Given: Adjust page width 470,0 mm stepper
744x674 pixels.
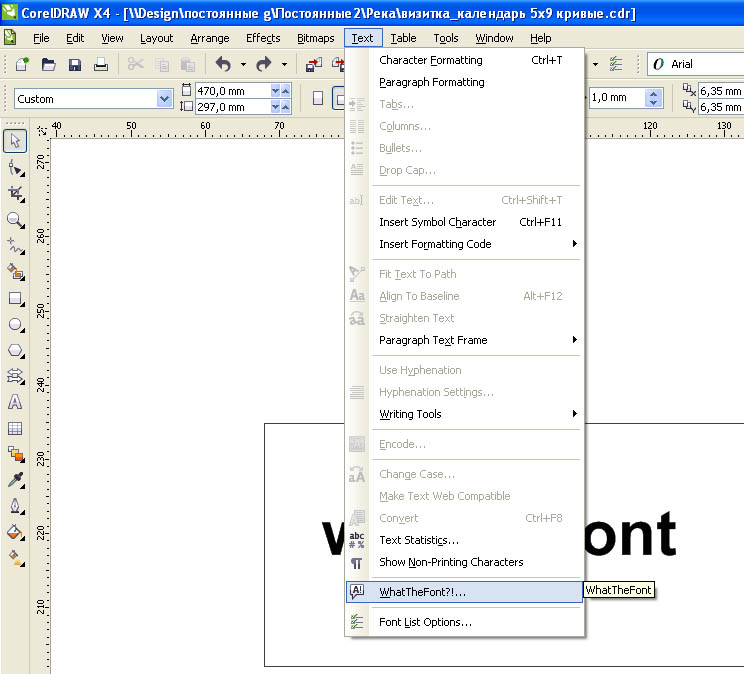Looking at the screenshot, I should (x=280, y=91).
